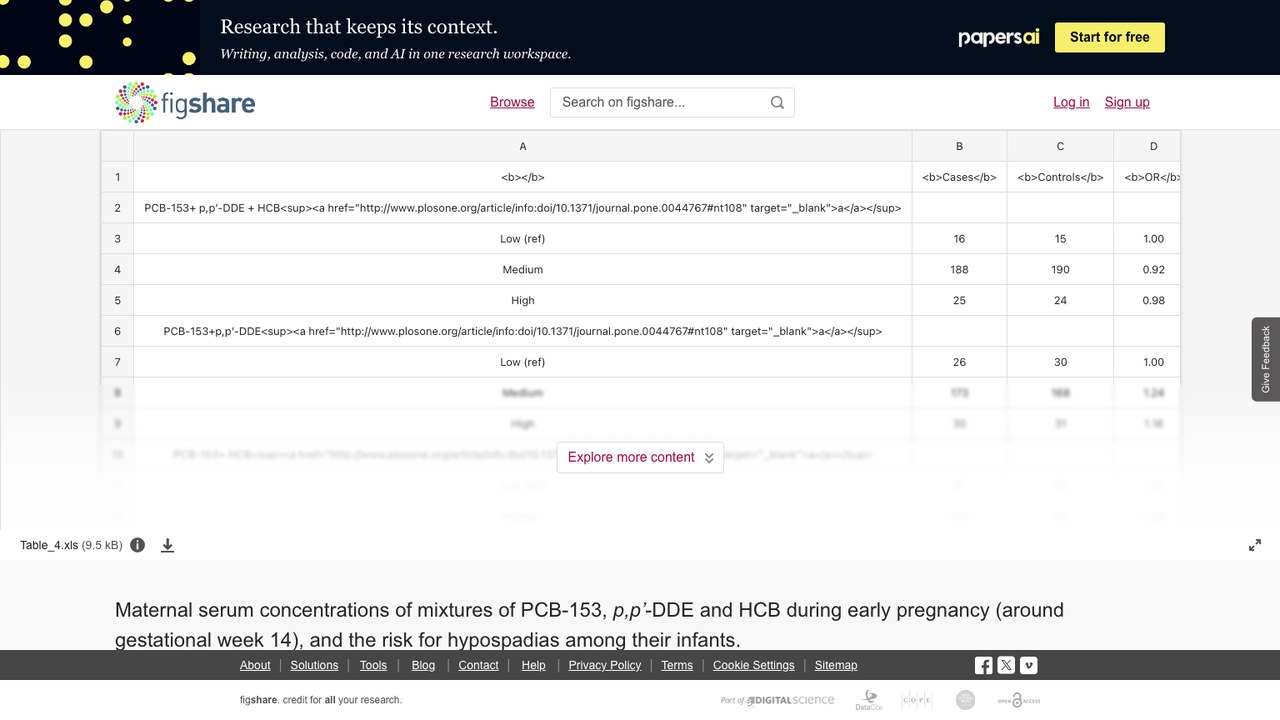Image resolution: width=1280 pixels, height=720 pixels.
Task: Open figshare Facebook page icon
Action: [984, 665]
